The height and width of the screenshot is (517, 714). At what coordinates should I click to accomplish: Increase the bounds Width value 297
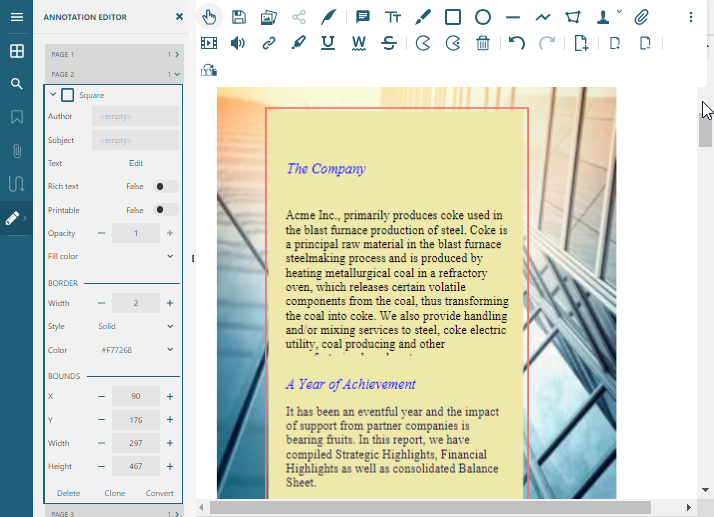point(170,443)
